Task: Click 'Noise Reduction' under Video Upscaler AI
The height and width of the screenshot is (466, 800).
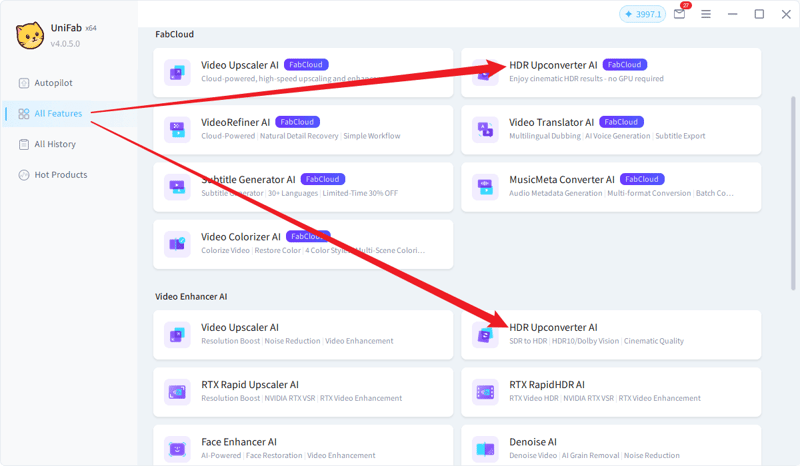Action: point(292,341)
